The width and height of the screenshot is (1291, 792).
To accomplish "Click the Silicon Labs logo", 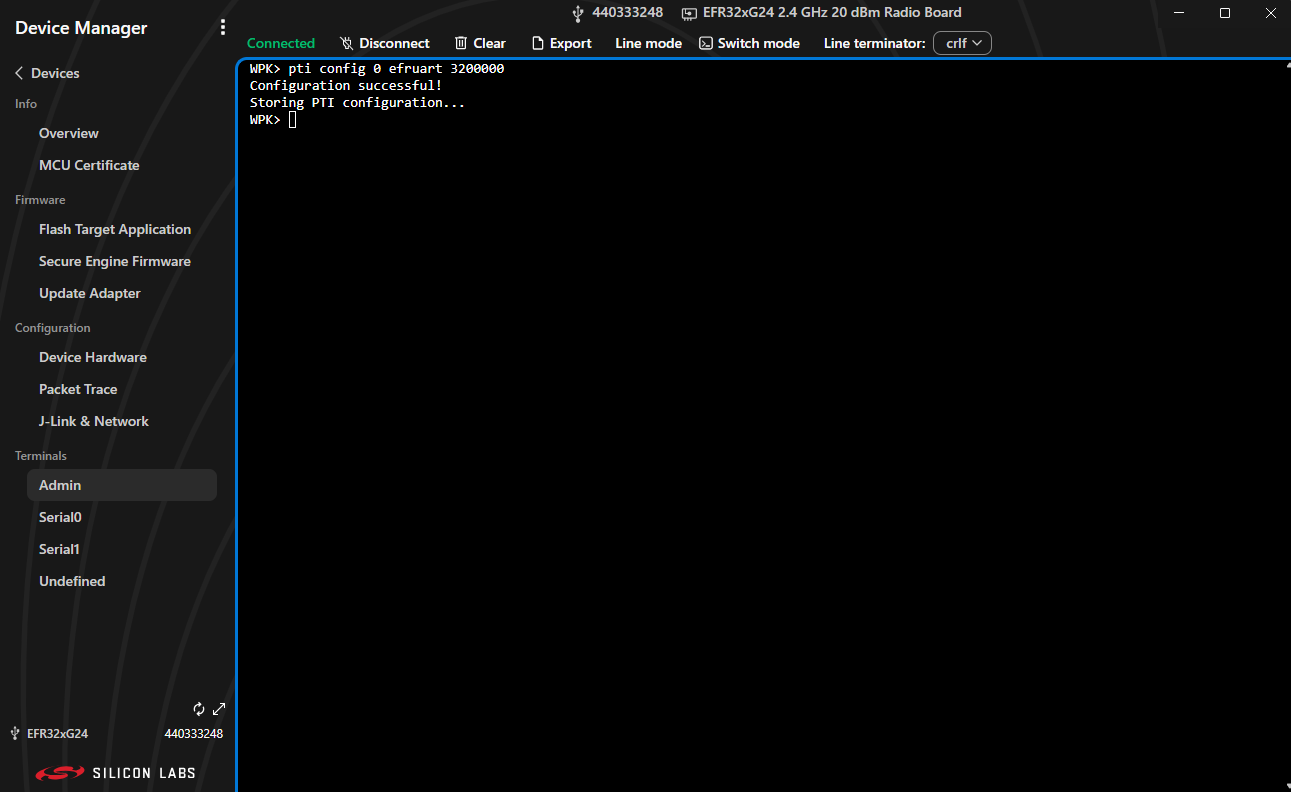I will (x=115, y=773).
